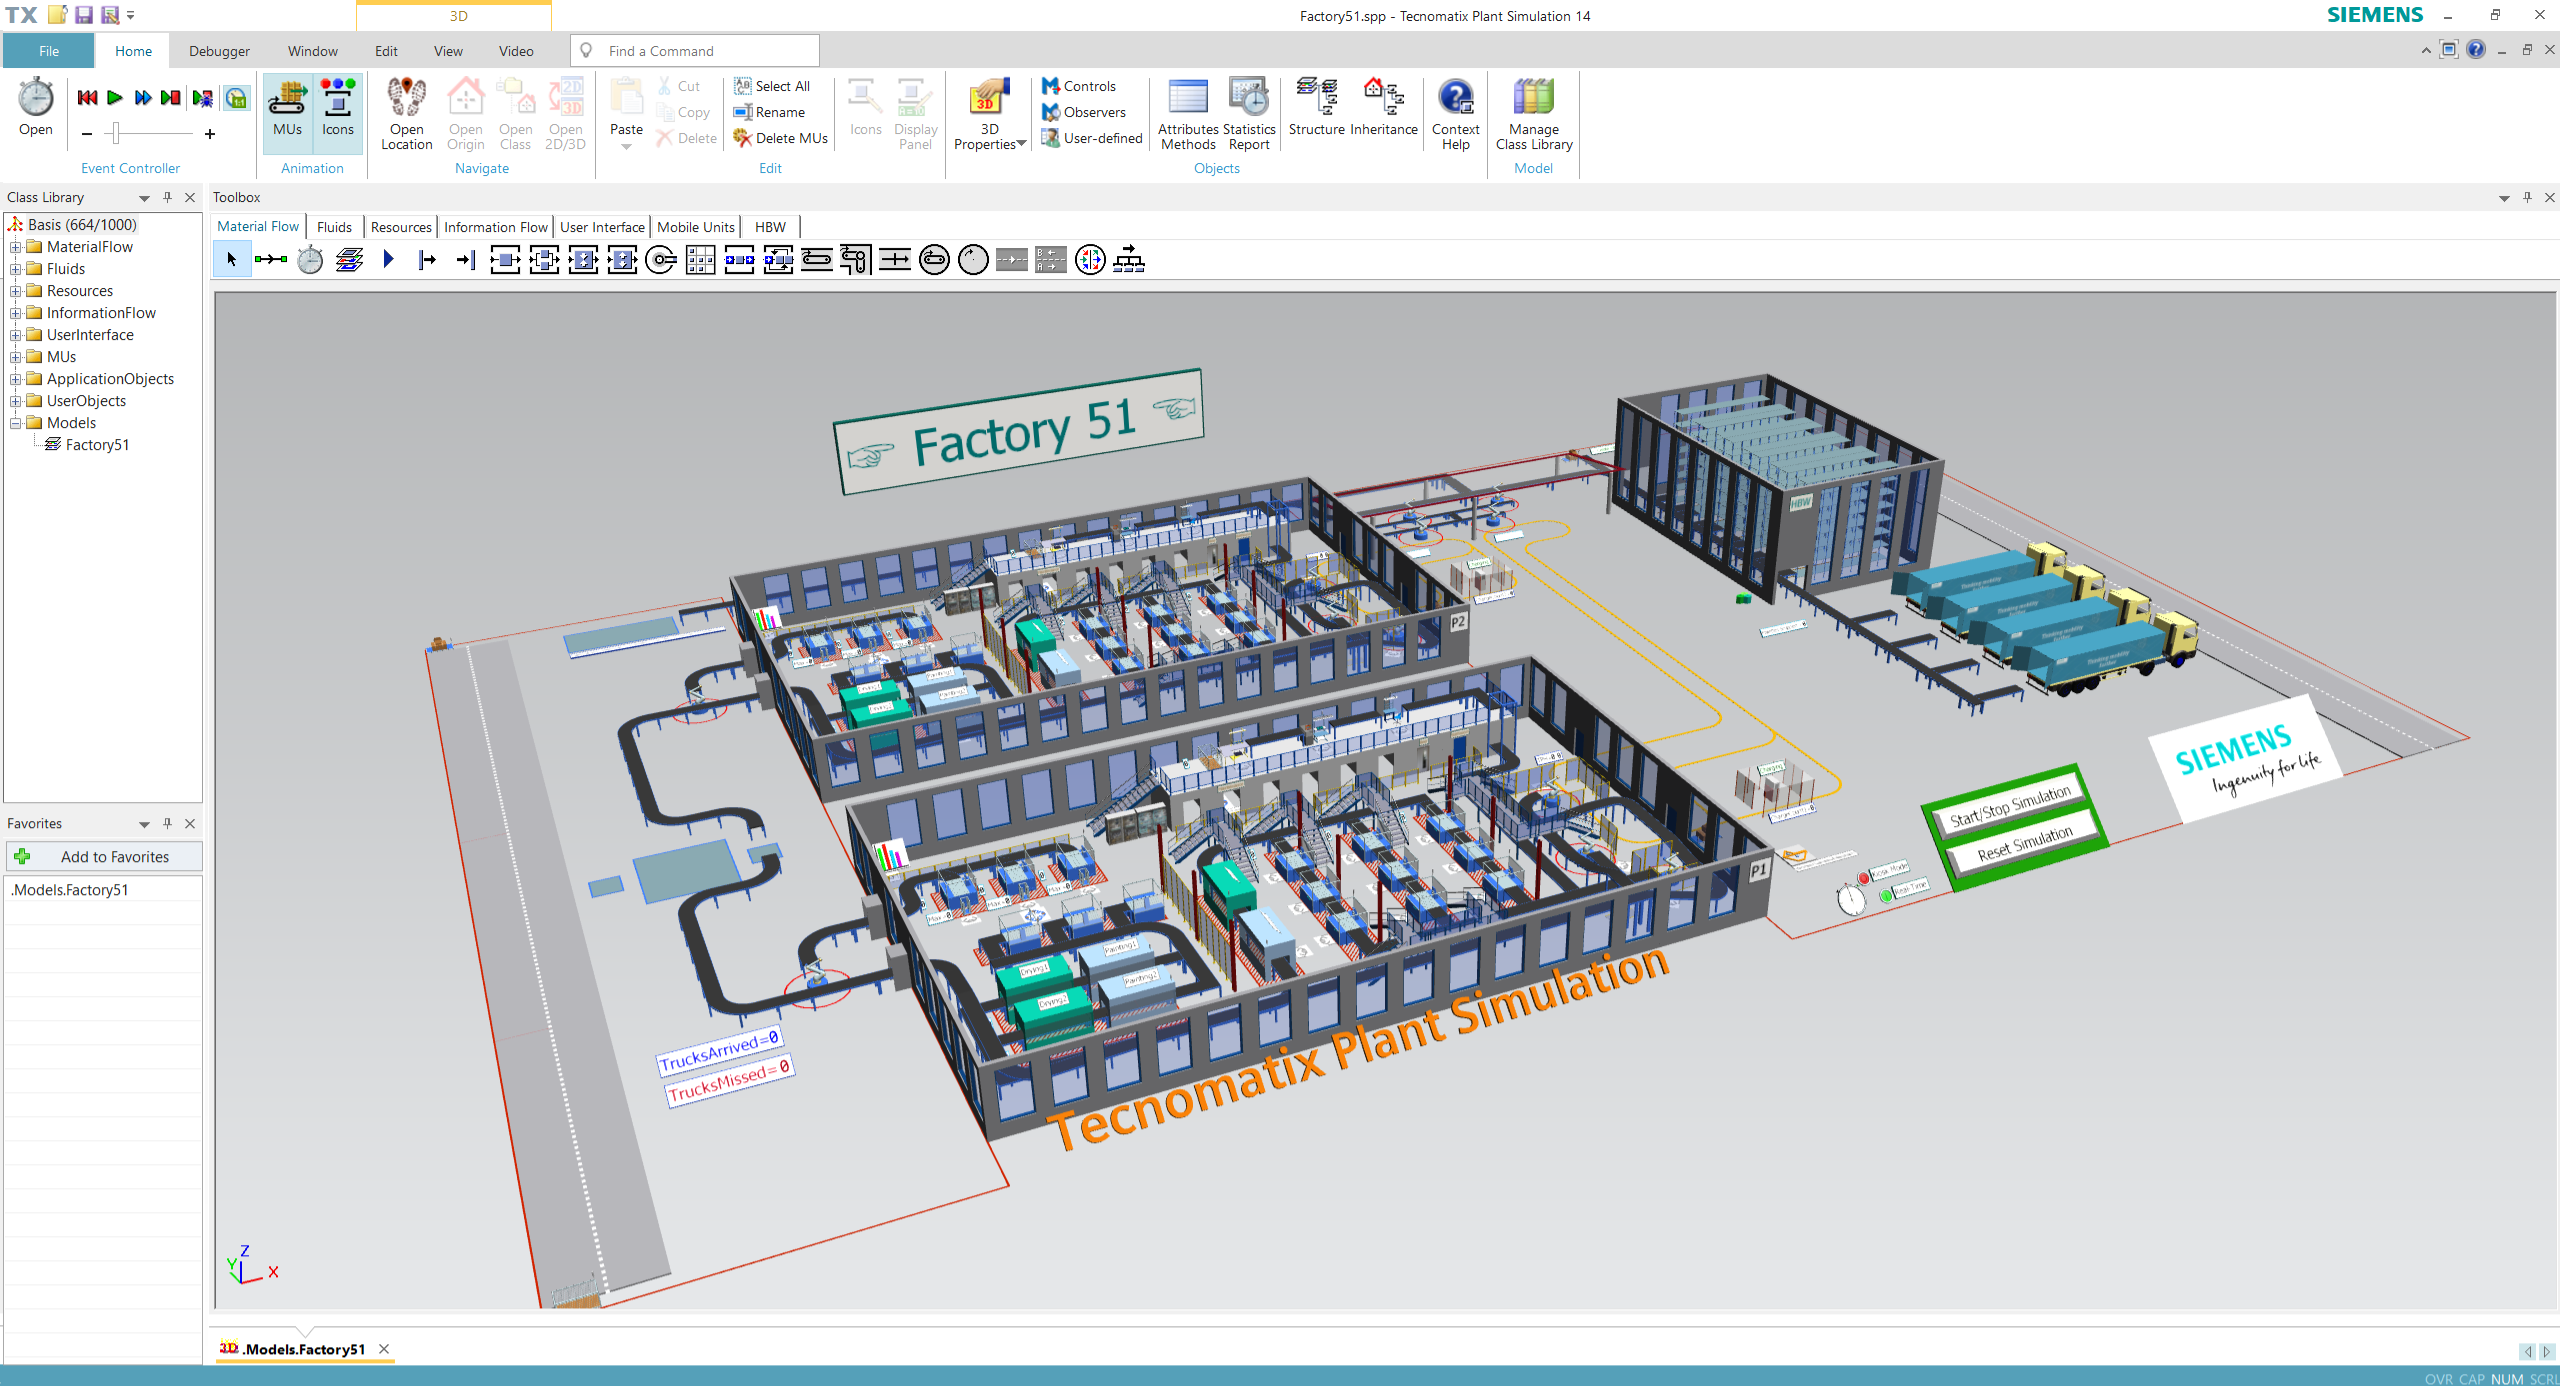Select the pointer tool in Toolbox
This screenshot has width=2560, height=1386.
(x=232, y=260)
